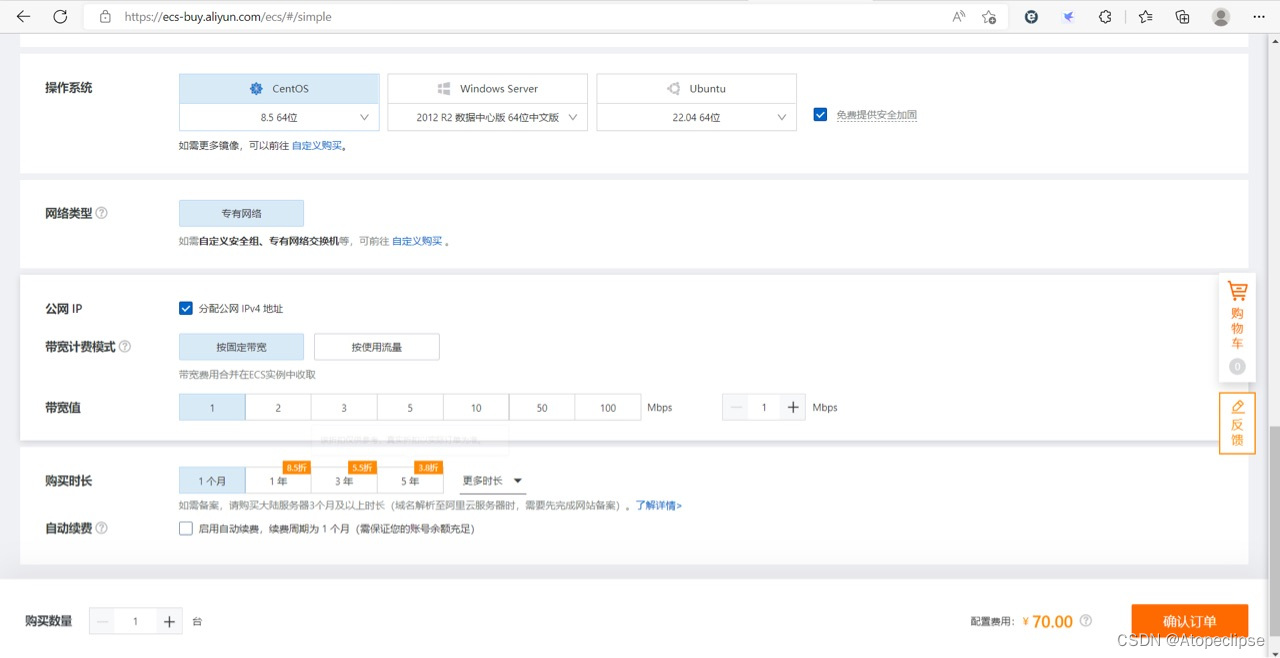Decrease 购买数量 with minus button
The height and width of the screenshot is (658, 1280).
click(x=102, y=621)
